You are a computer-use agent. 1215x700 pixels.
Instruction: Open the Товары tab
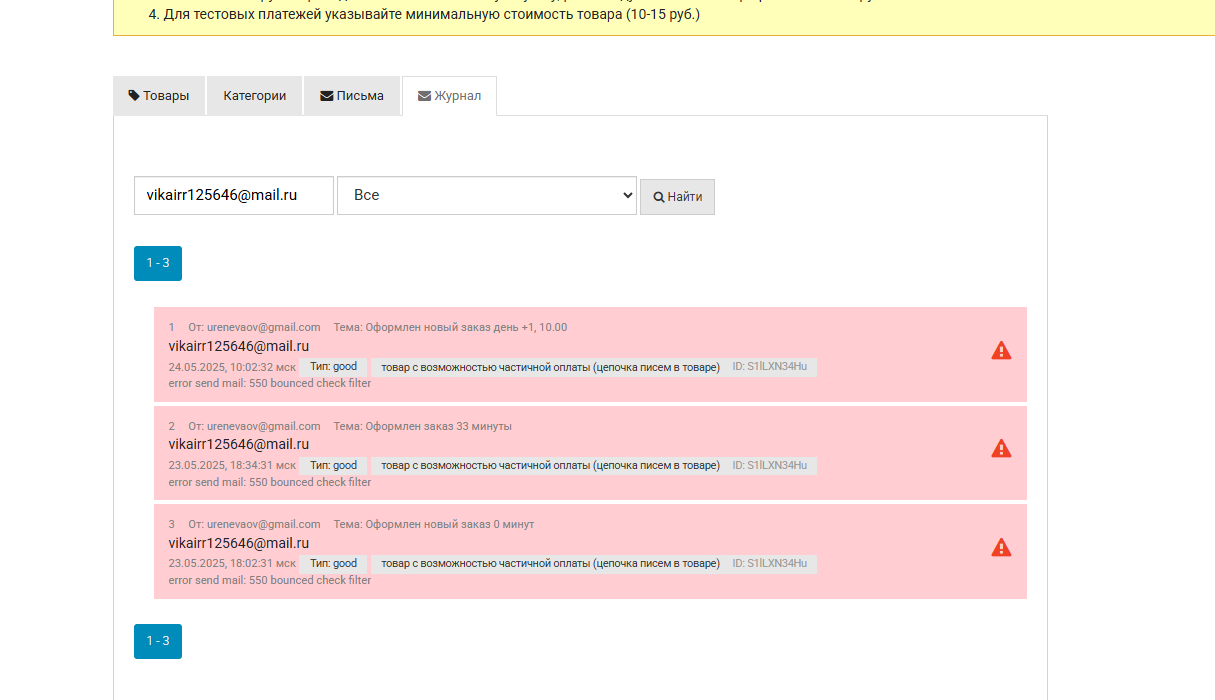159,96
